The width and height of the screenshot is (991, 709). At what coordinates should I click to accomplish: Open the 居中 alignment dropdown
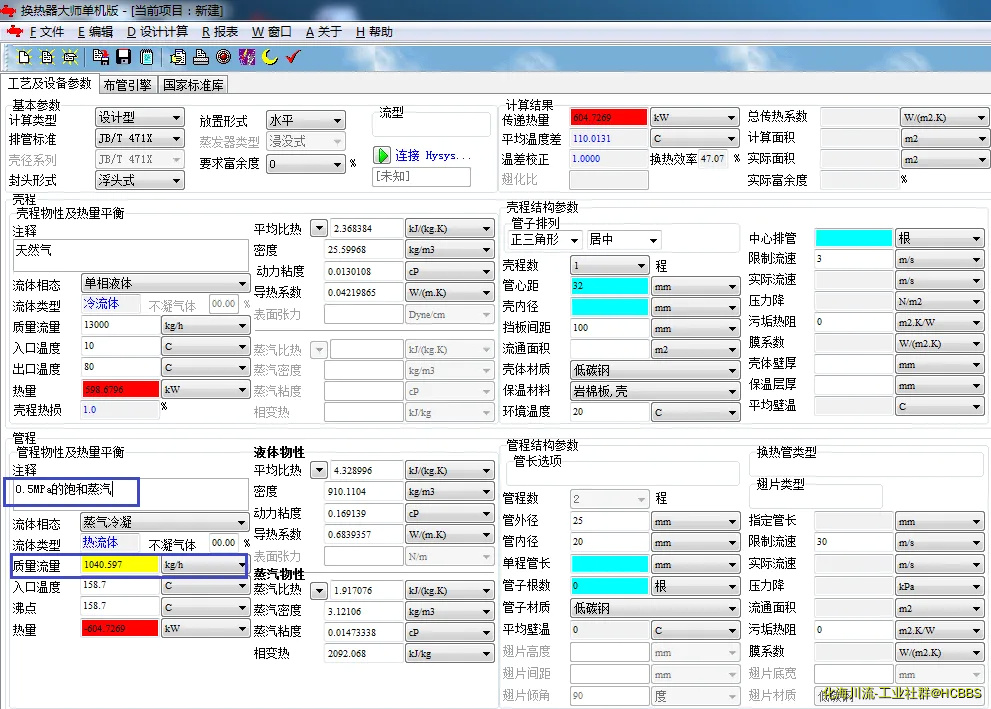[x=624, y=239]
